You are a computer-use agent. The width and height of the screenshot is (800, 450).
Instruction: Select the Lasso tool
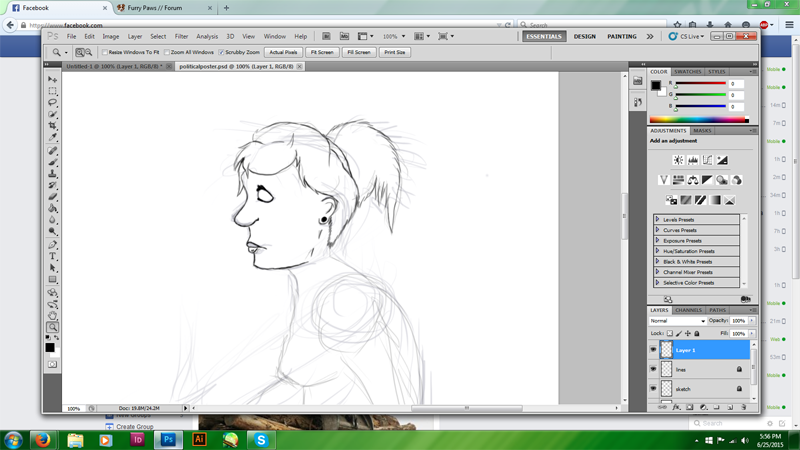pos(53,103)
